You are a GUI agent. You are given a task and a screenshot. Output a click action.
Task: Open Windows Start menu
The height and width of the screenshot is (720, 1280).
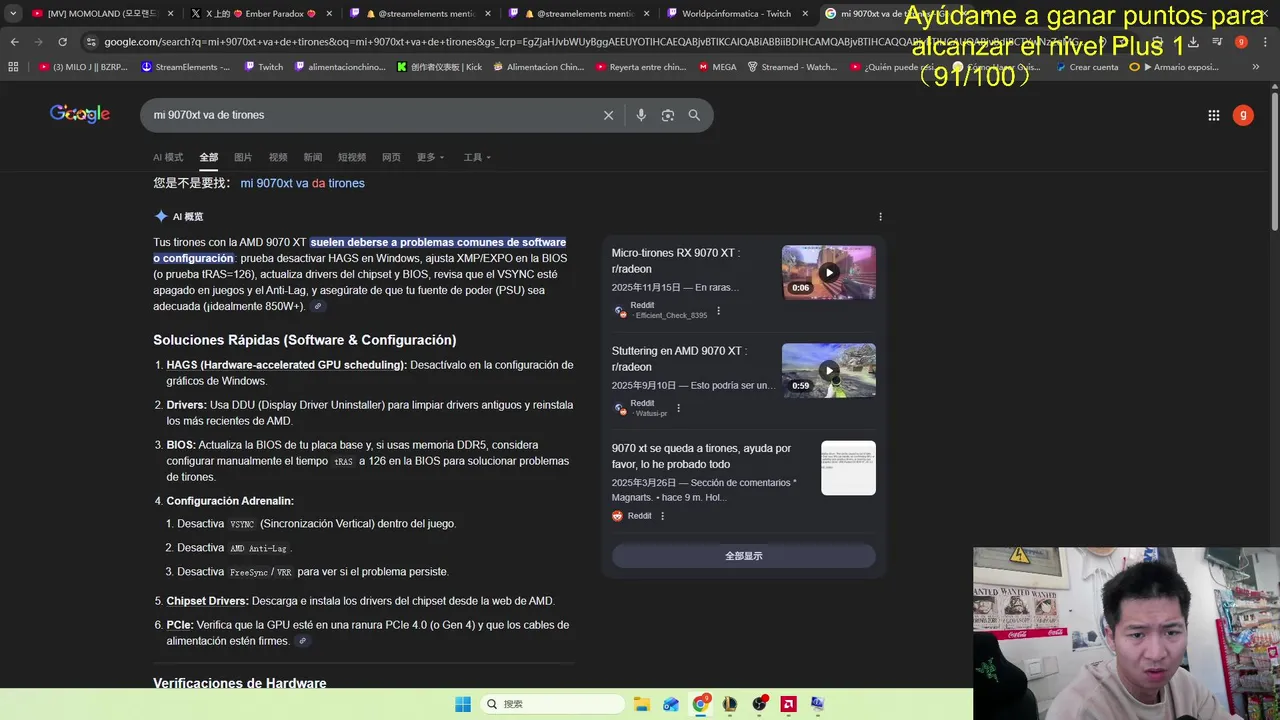point(463,704)
